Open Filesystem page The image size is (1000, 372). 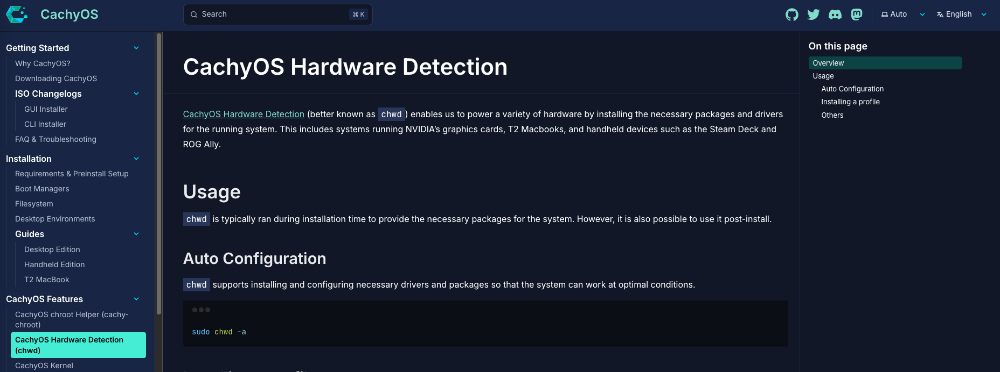34,204
